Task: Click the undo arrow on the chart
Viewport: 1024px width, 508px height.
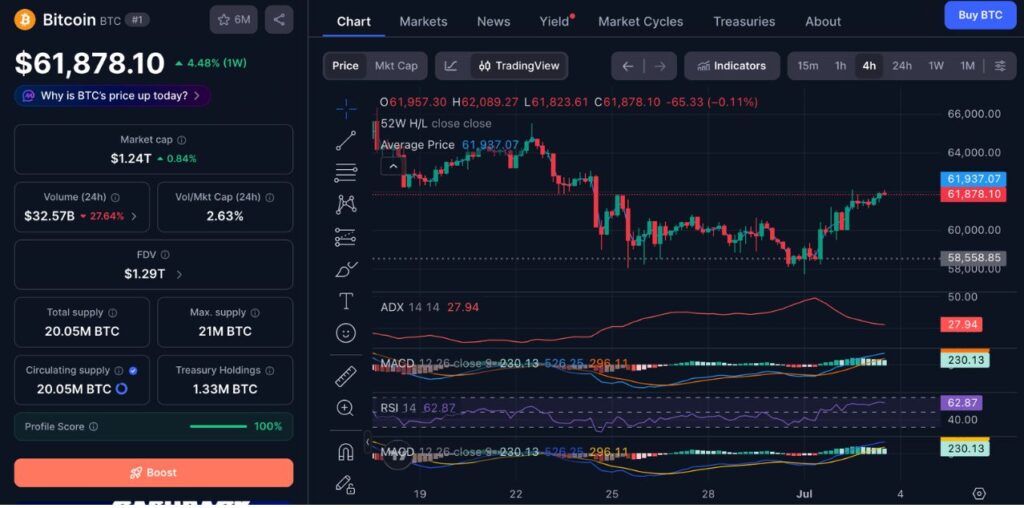Action: pyautogui.click(x=628, y=66)
